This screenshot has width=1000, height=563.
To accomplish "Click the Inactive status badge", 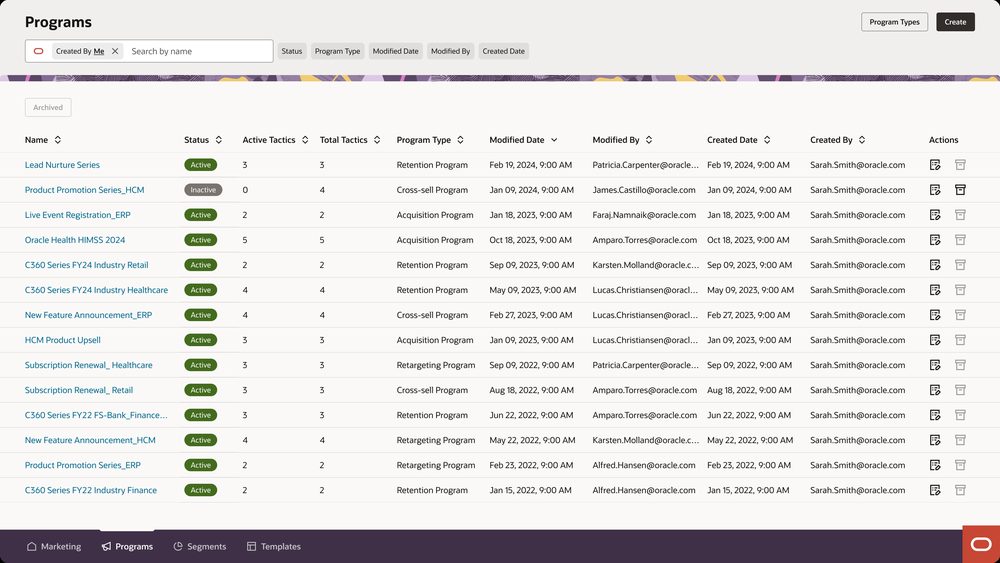I will [x=203, y=189].
